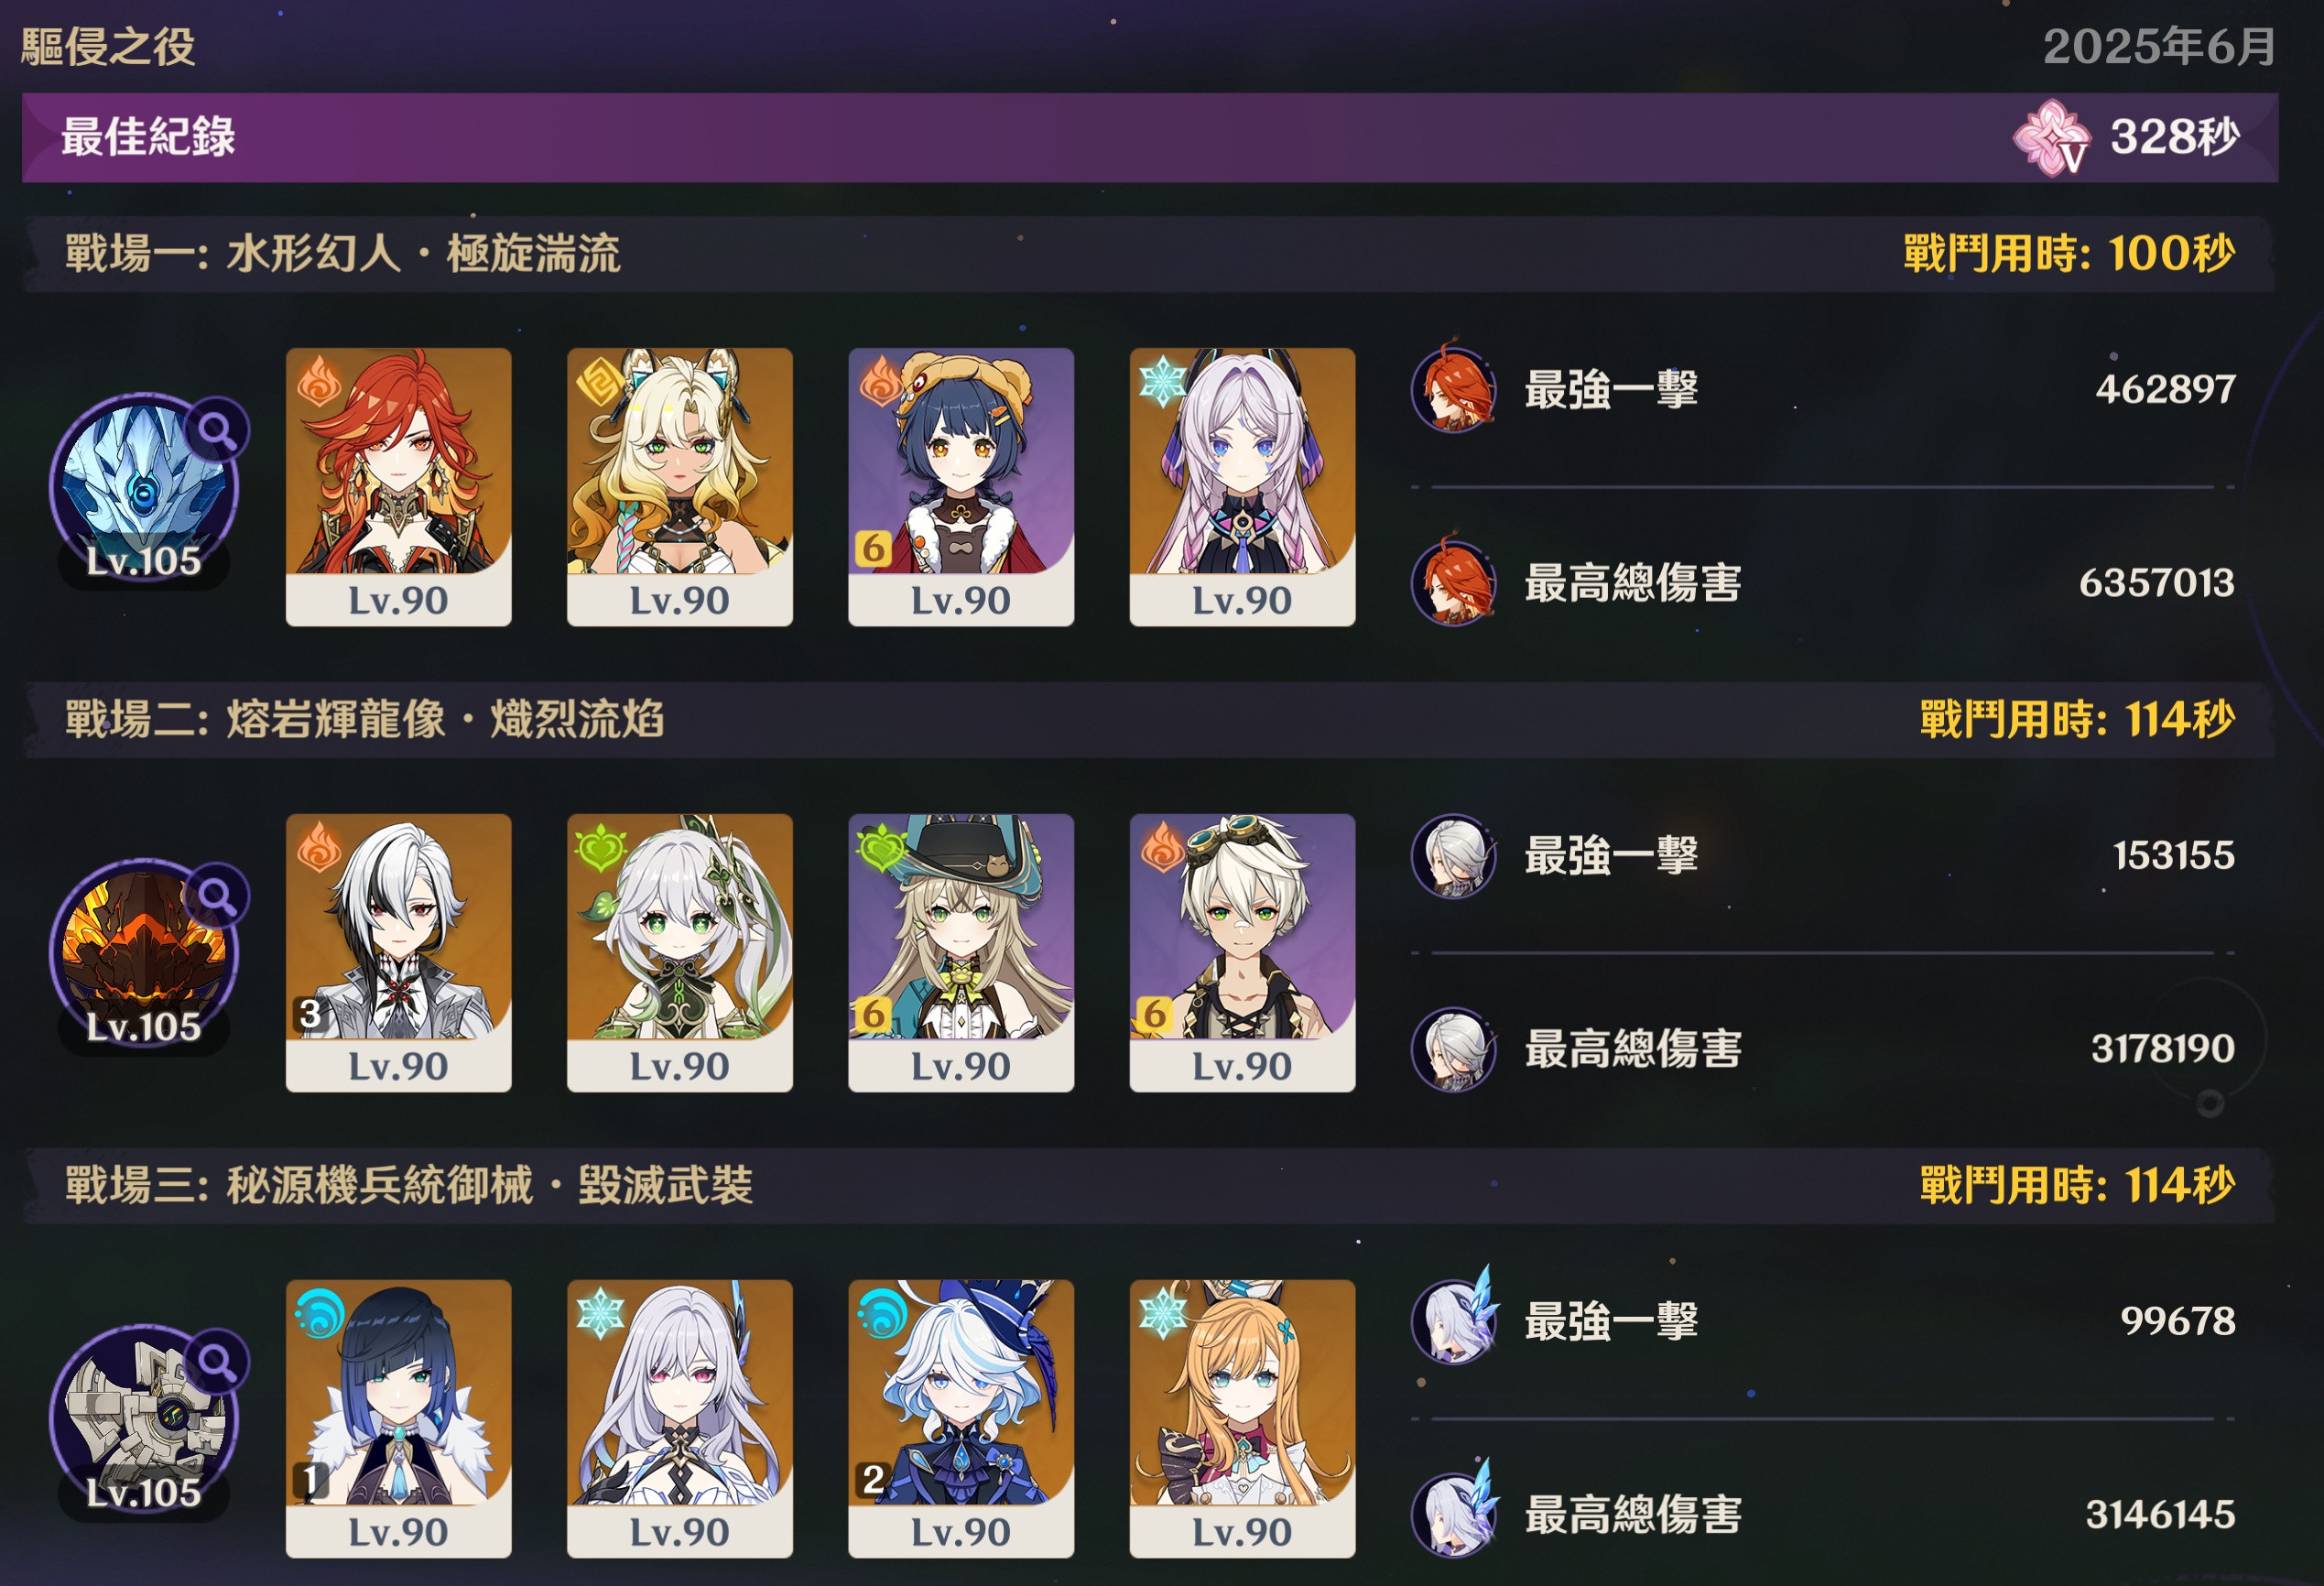This screenshot has width=2324, height=1586.
Task: Inspect the Secret Source Automaton boss magnifier
Action: [x=217, y=1363]
